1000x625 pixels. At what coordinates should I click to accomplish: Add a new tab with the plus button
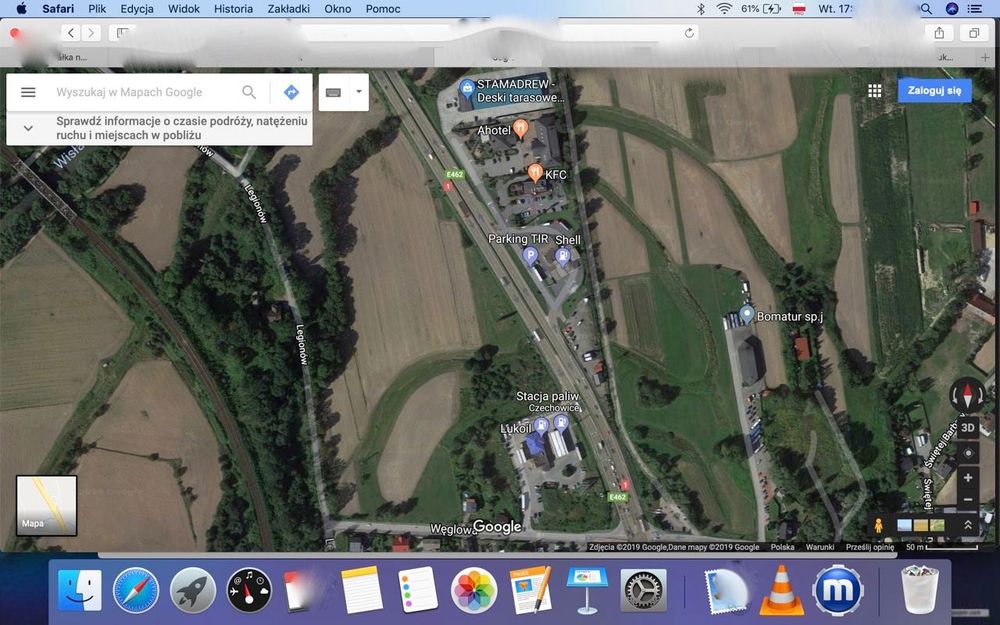(x=985, y=57)
